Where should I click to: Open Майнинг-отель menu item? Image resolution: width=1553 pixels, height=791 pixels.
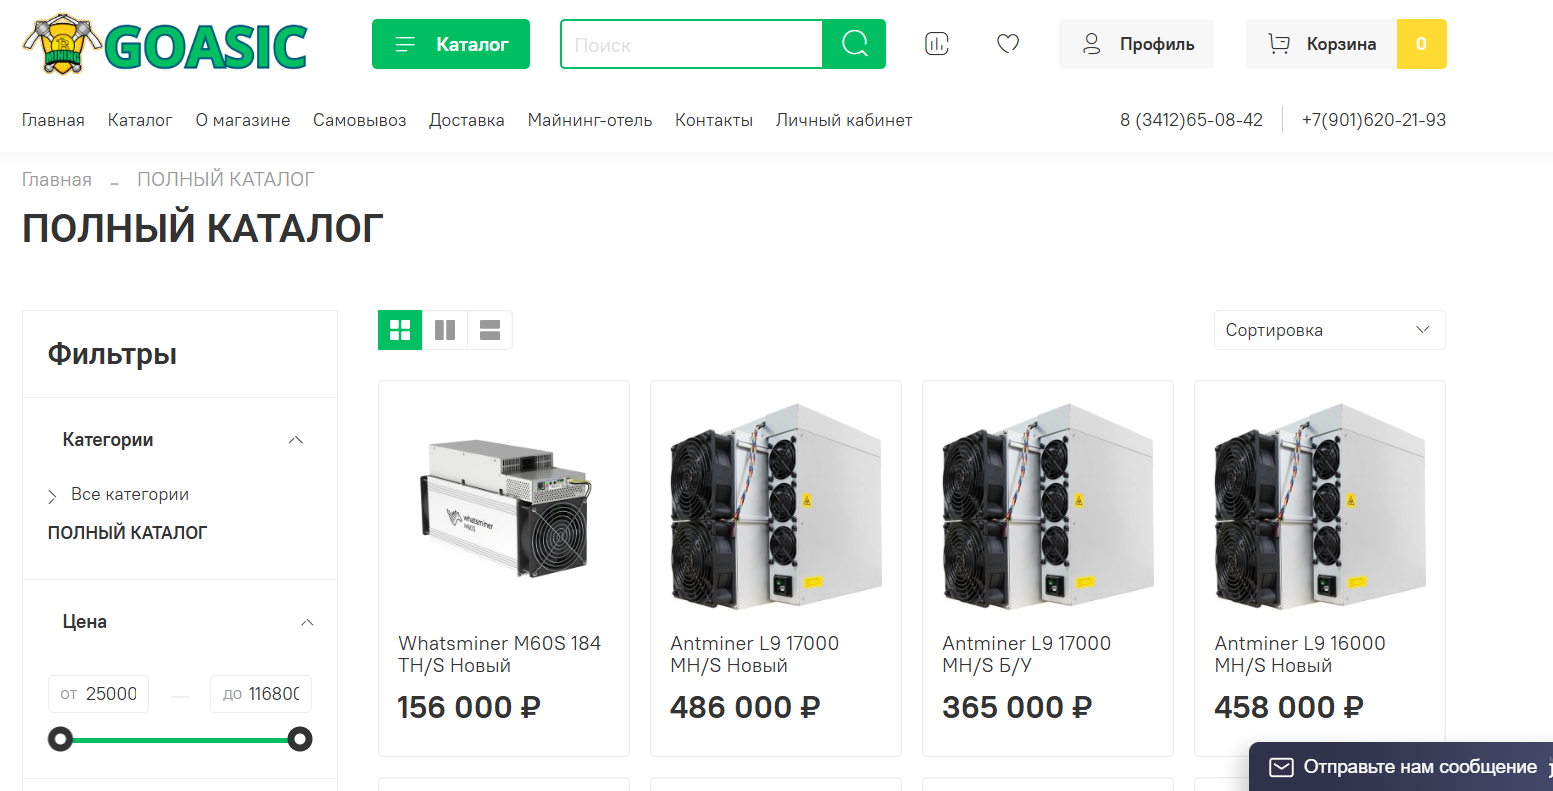590,120
